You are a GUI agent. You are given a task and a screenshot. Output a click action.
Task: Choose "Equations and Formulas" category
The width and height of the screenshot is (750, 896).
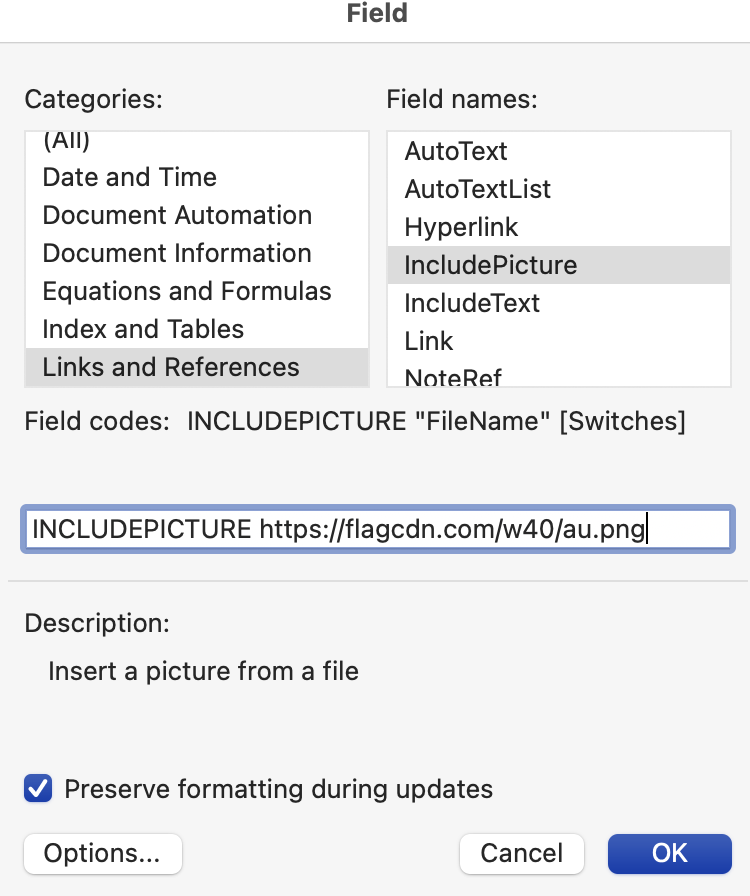pos(186,291)
